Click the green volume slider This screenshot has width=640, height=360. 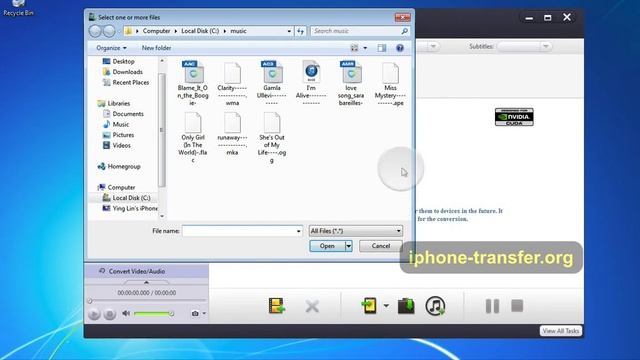[153, 313]
